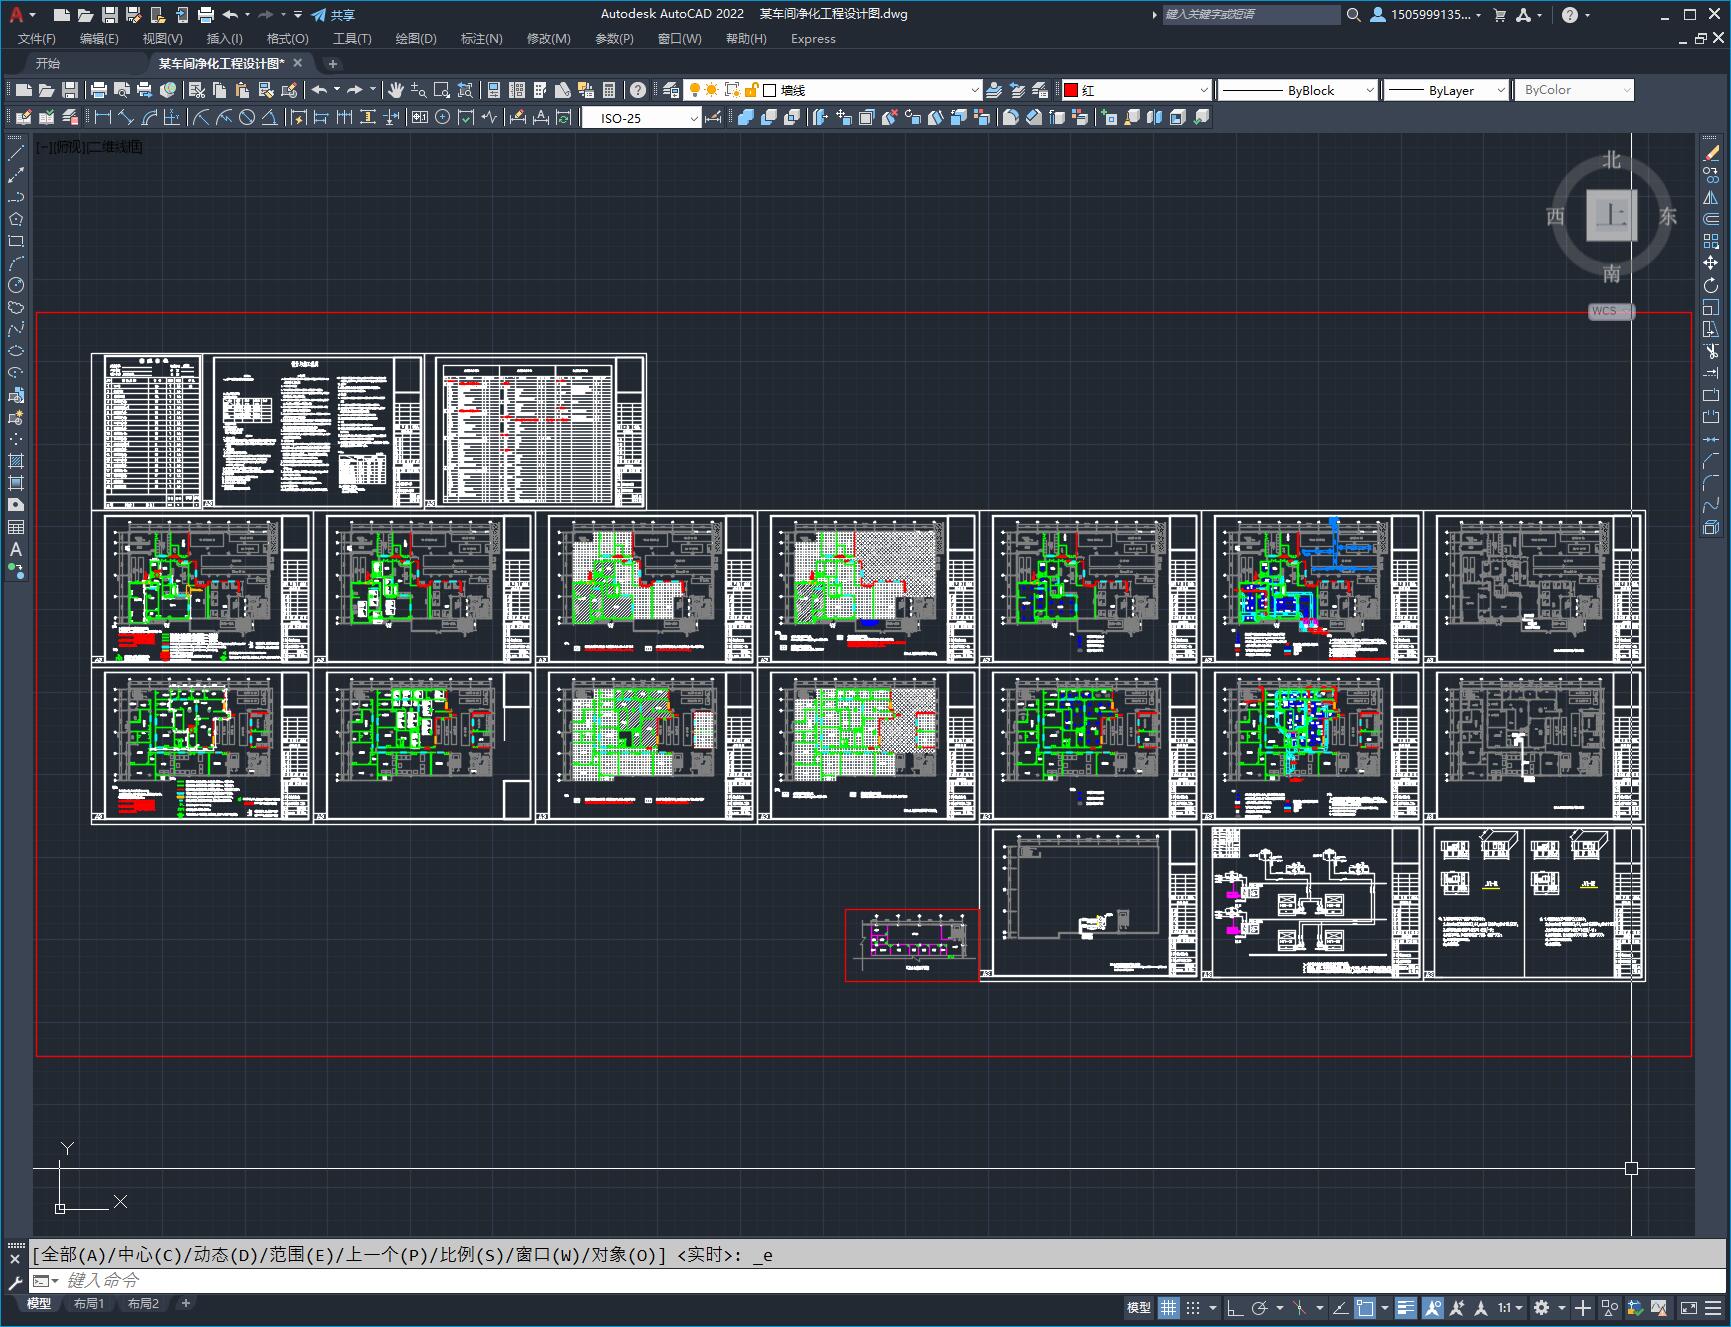Image resolution: width=1731 pixels, height=1327 pixels.
Task: Click the Plot printer icon
Action: [99, 90]
